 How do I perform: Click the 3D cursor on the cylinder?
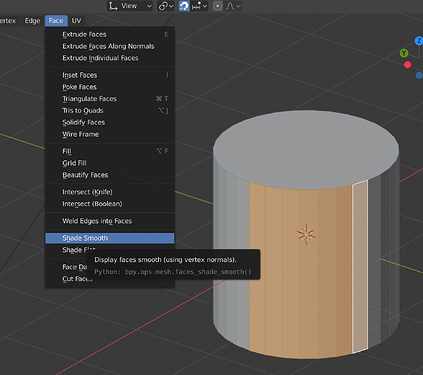pyautogui.click(x=306, y=234)
